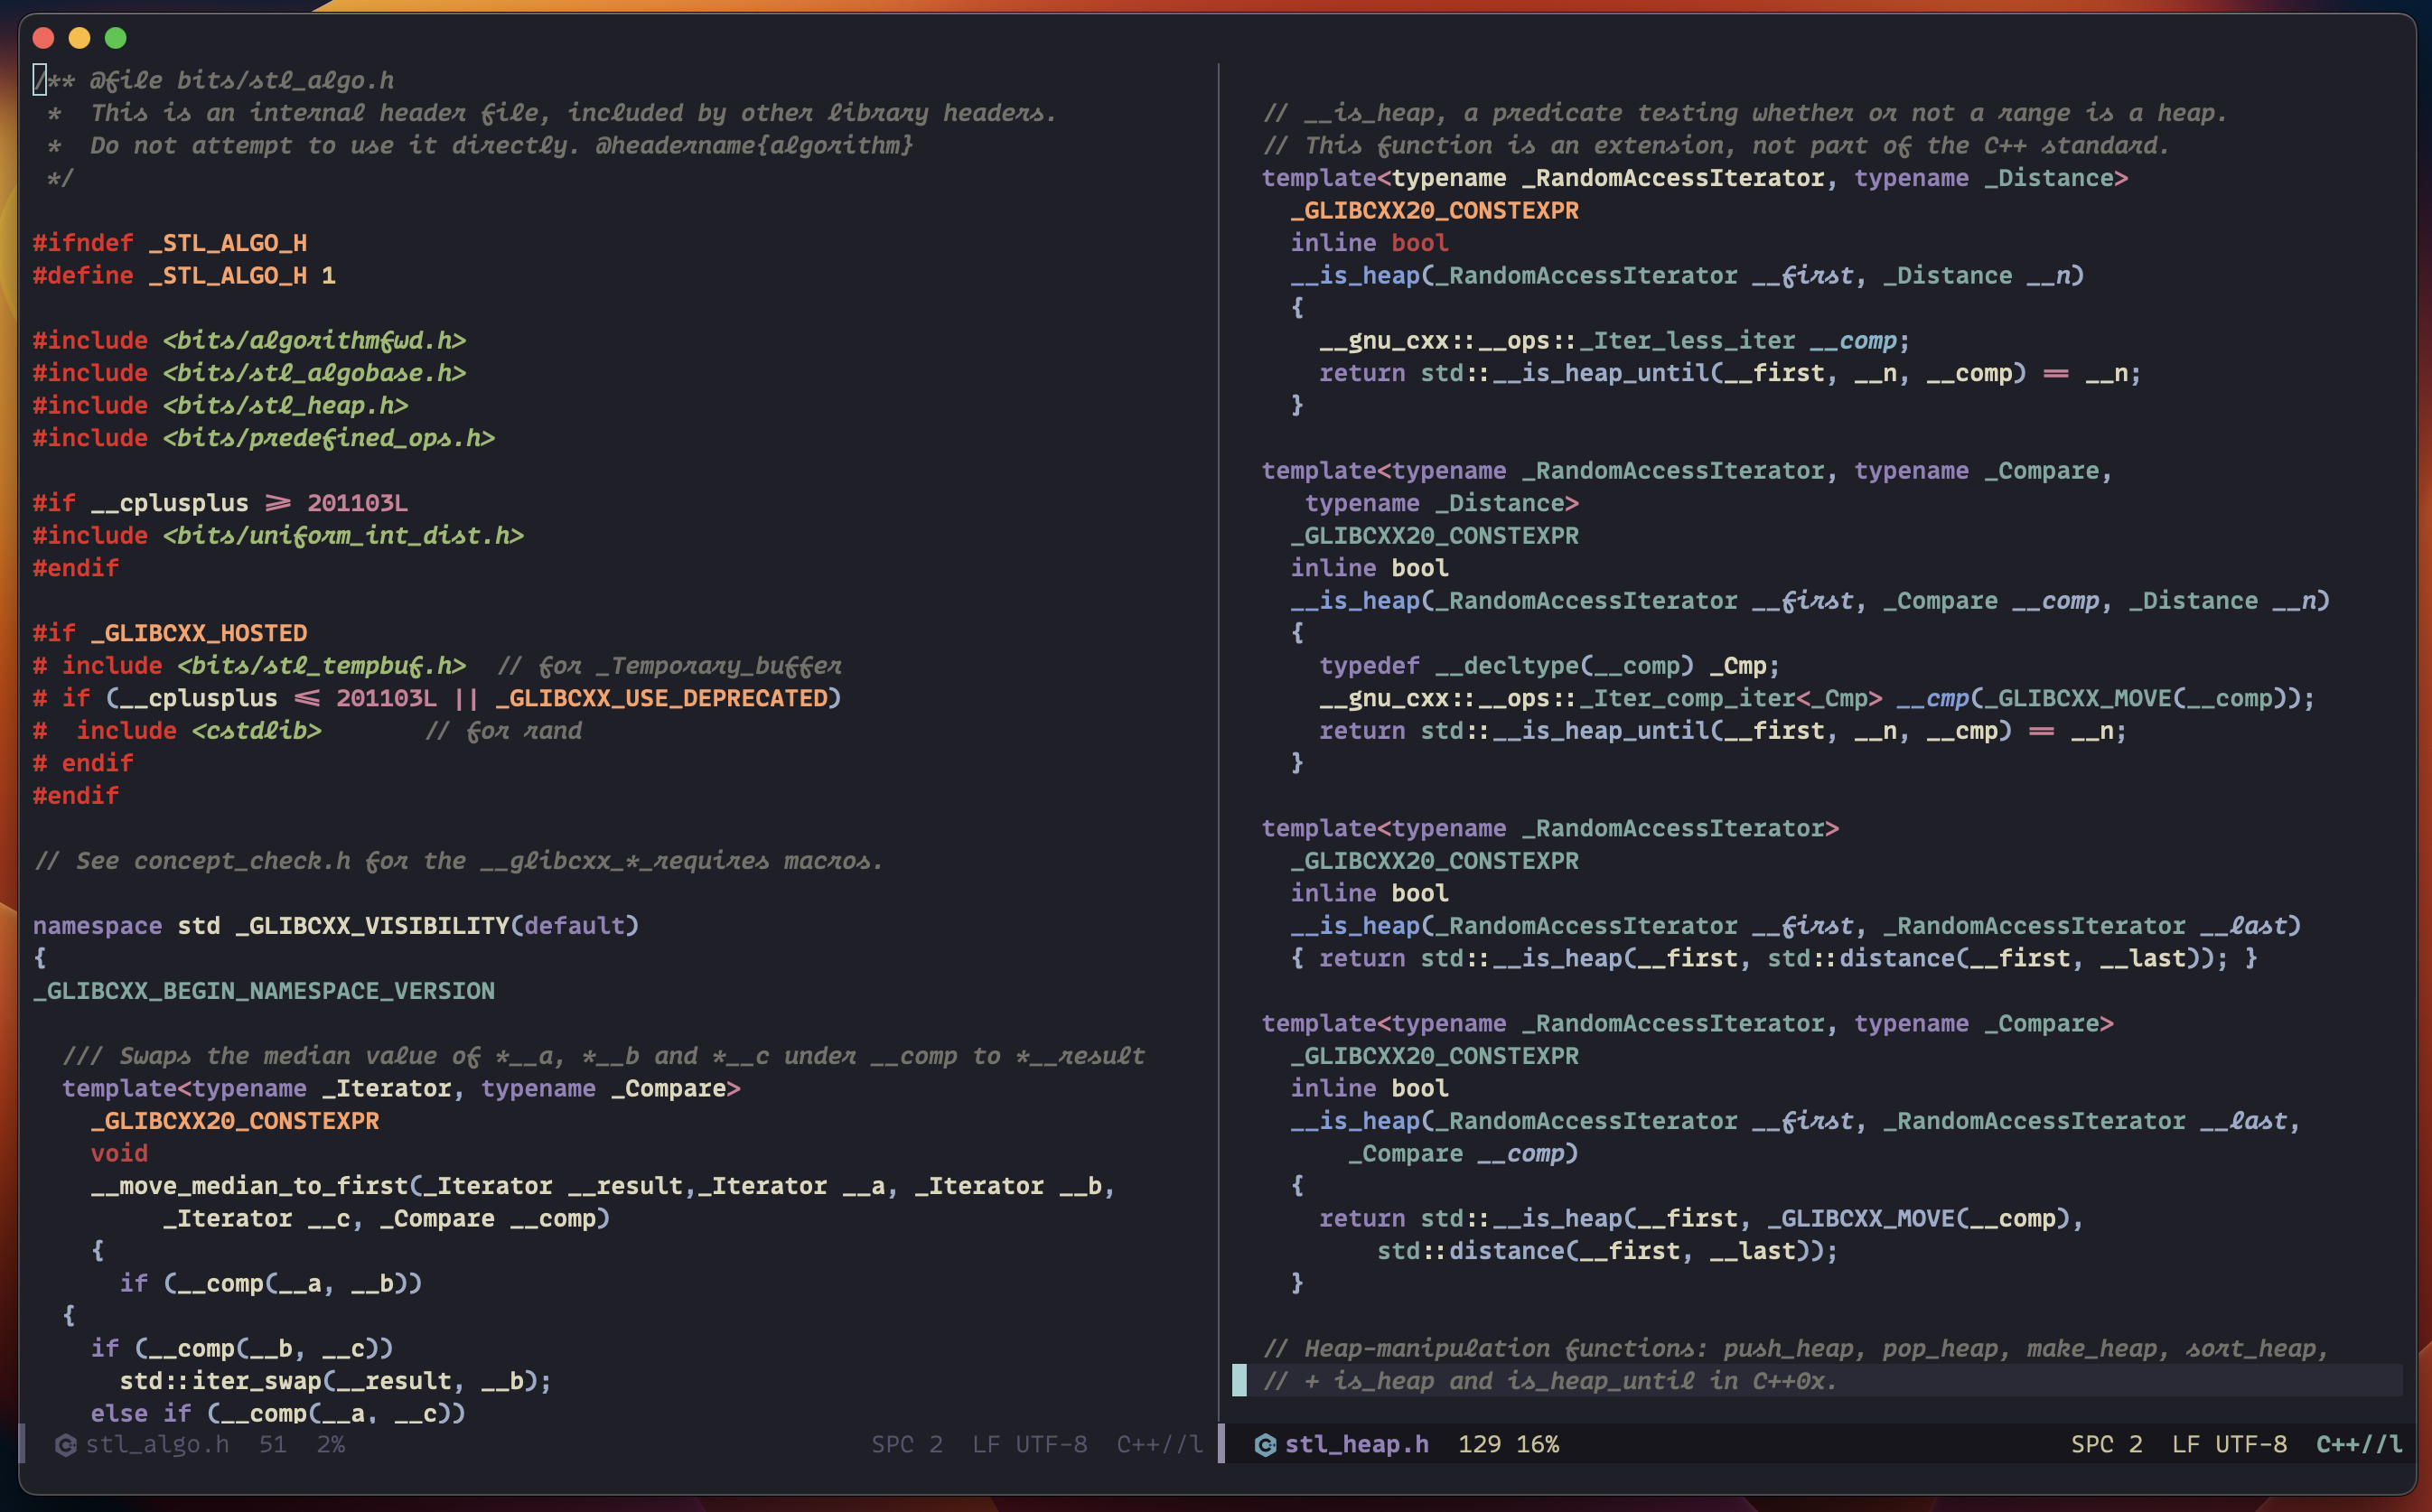The image size is (2432, 1512).
Task: Click 'This function is an extension' comment
Action: tap(1716, 145)
